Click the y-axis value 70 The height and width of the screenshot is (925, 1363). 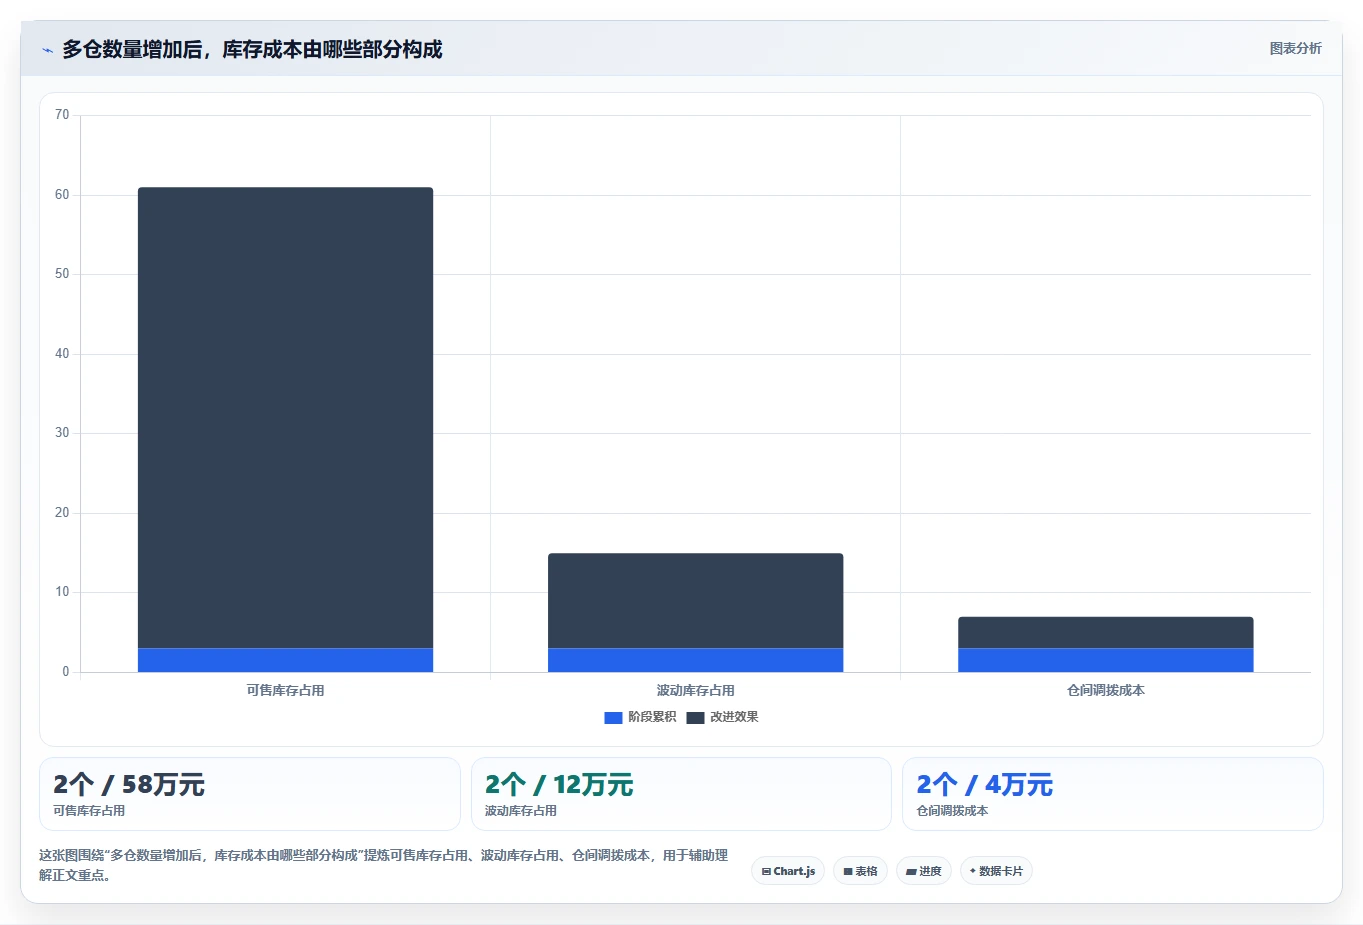pyautogui.click(x=62, y=115)
